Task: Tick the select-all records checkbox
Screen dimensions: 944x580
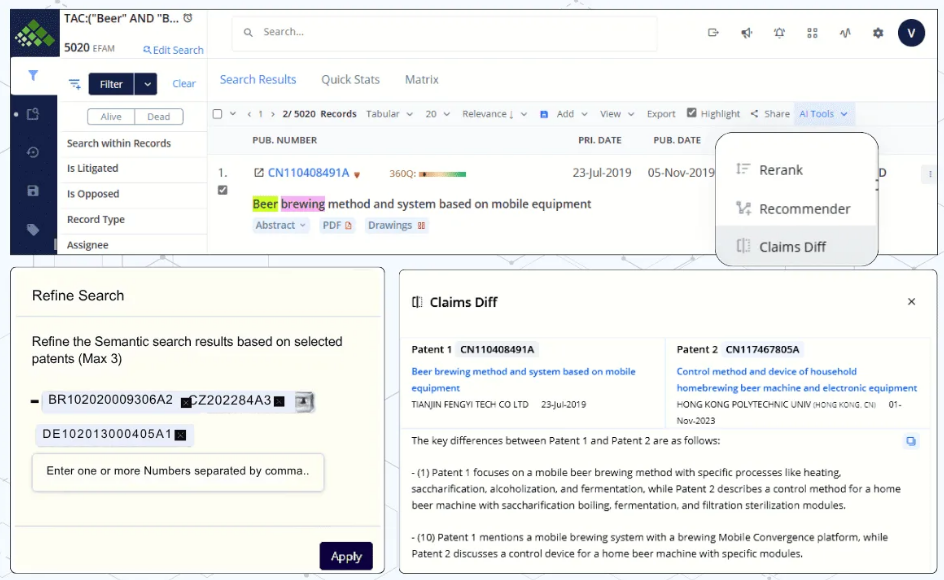Action: [218, 114]
